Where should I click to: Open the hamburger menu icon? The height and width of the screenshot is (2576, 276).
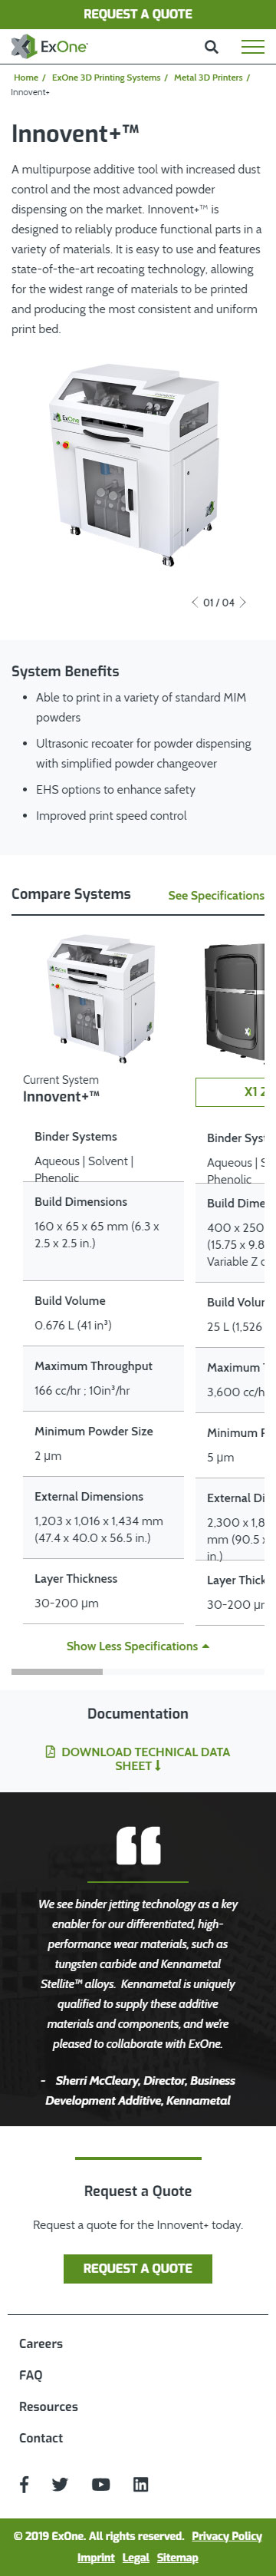click(253, 46)
